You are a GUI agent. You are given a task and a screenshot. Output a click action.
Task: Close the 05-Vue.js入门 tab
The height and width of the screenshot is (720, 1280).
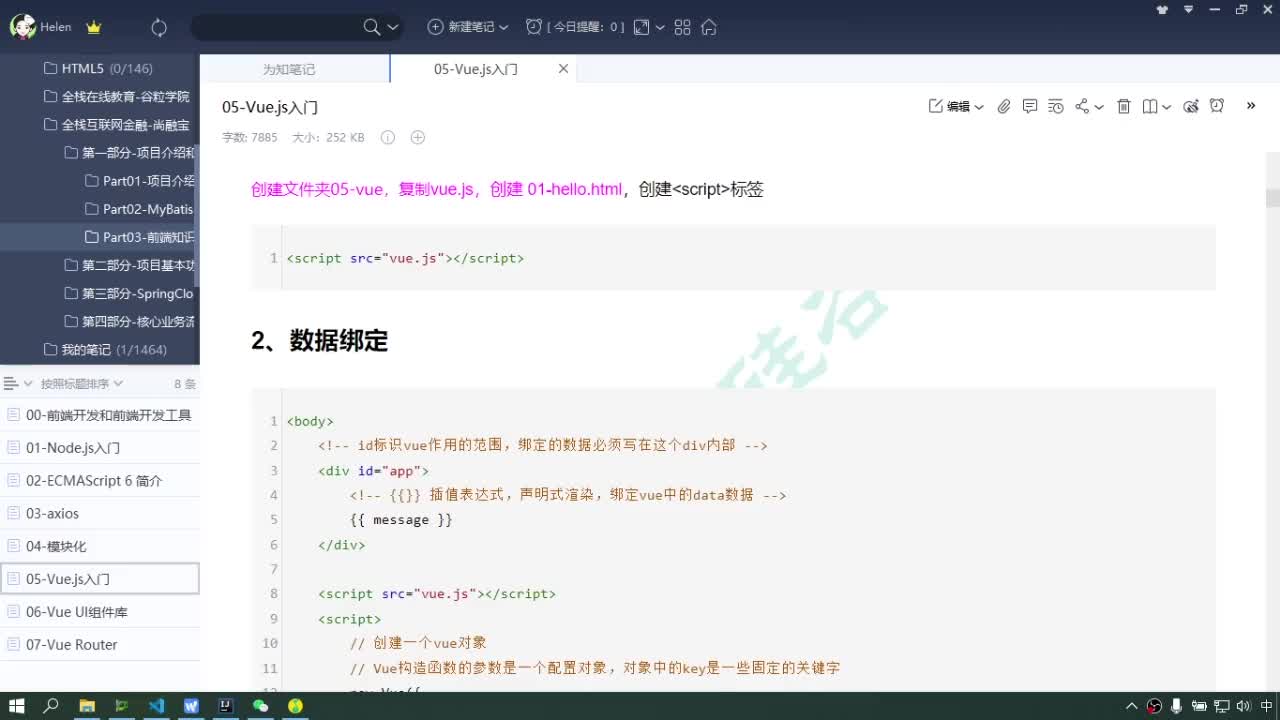(x=563, y=69)
